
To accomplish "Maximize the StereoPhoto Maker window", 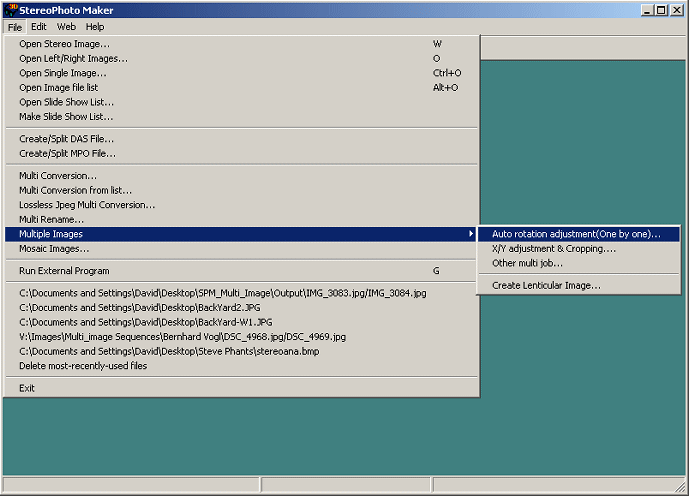I will (x=661, y=10).
